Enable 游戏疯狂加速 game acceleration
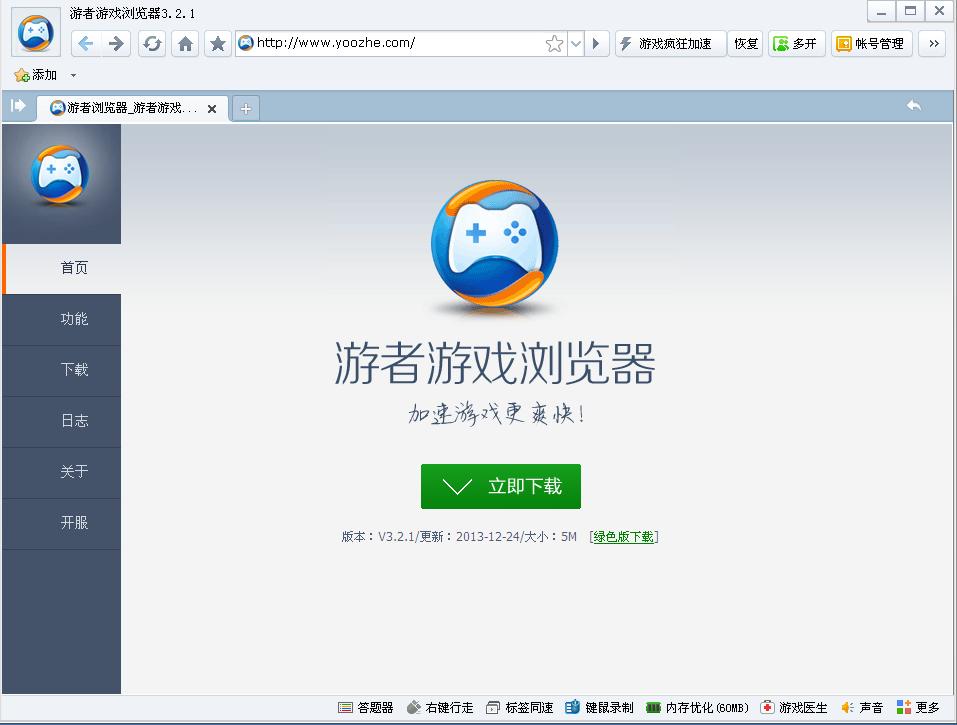The width and height of the screenshot is (957, 725). coord(670,43)
